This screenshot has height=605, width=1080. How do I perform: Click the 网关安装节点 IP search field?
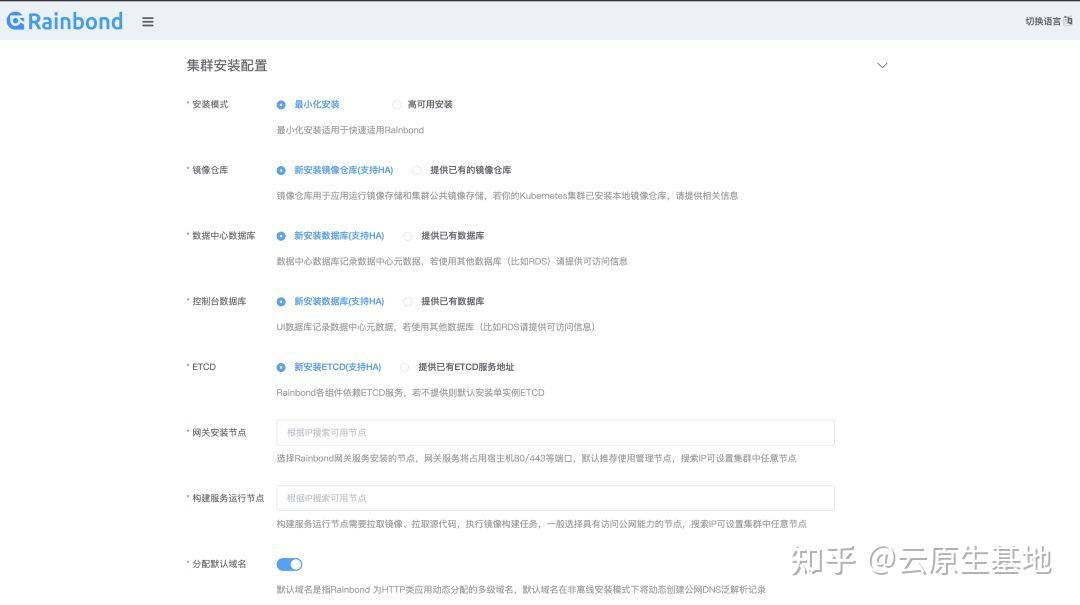[x=555, y=432]
